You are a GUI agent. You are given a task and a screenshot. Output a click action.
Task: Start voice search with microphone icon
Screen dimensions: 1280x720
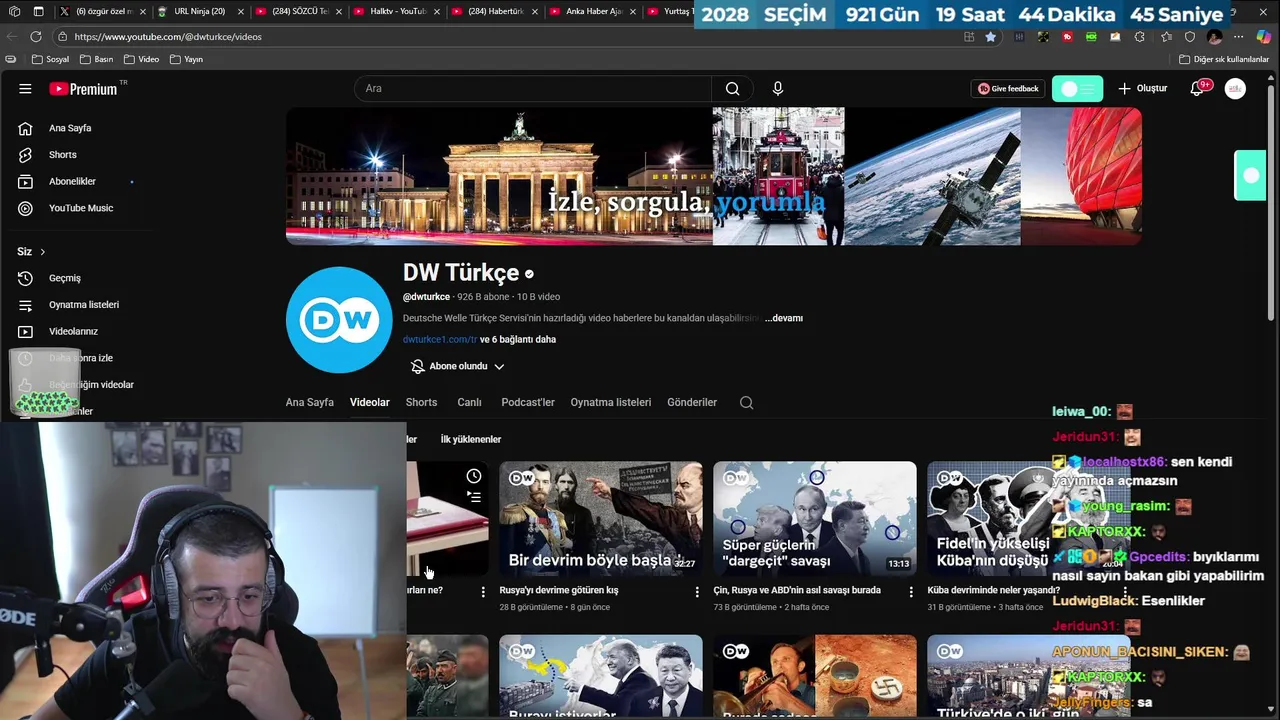point(778,89)
